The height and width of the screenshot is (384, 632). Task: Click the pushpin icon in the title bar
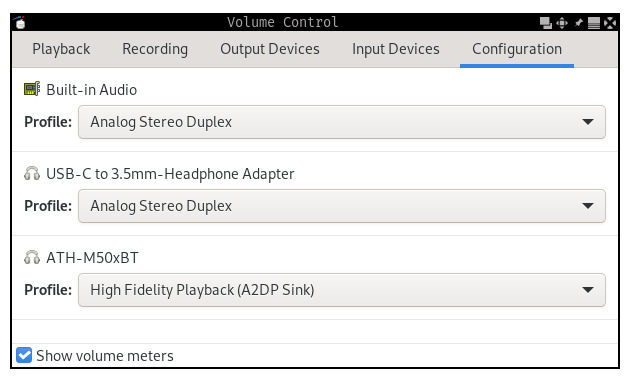click(x=578, y=23)
